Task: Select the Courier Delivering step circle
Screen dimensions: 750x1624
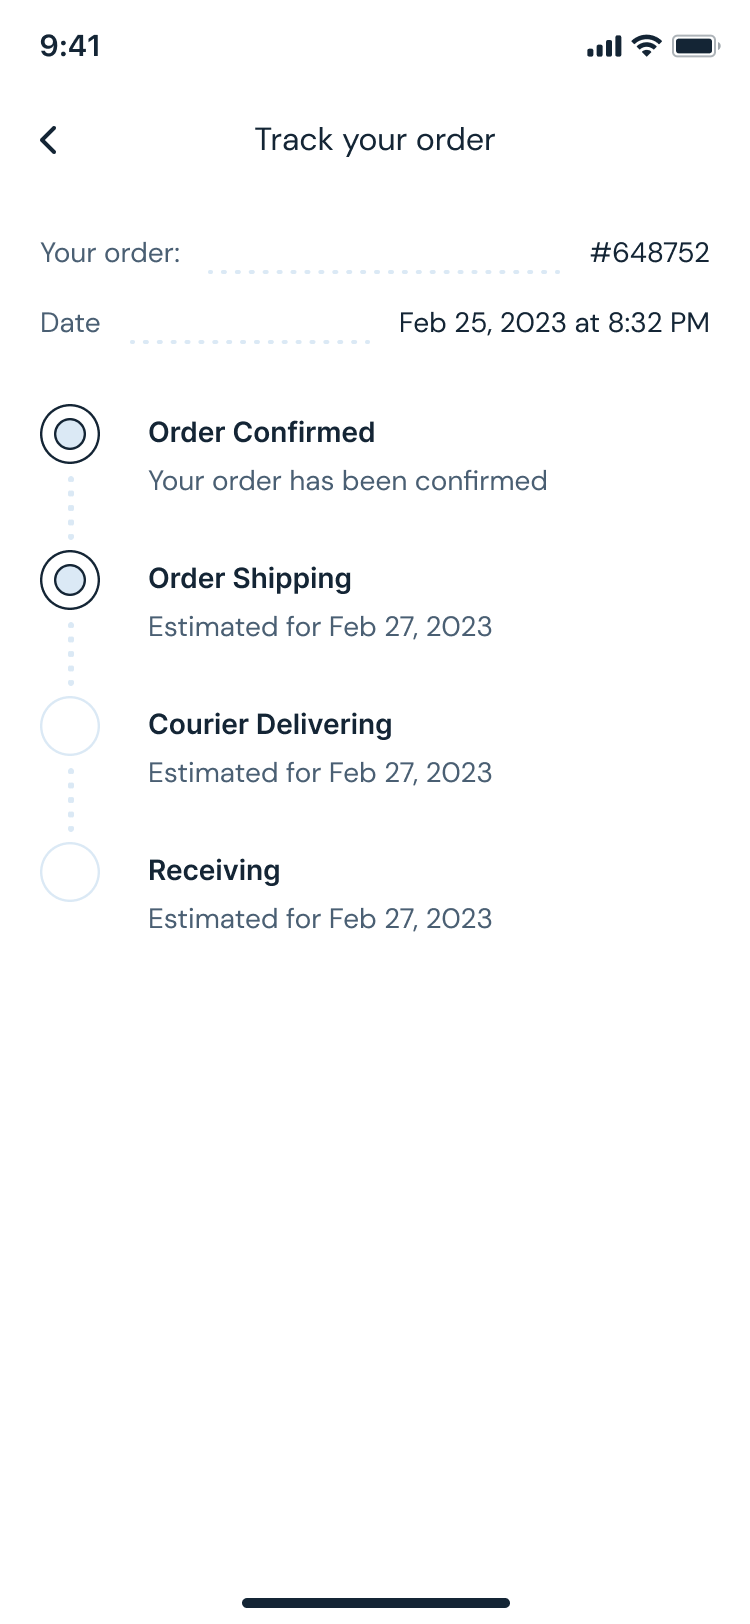Action: [x=70, y=726]
